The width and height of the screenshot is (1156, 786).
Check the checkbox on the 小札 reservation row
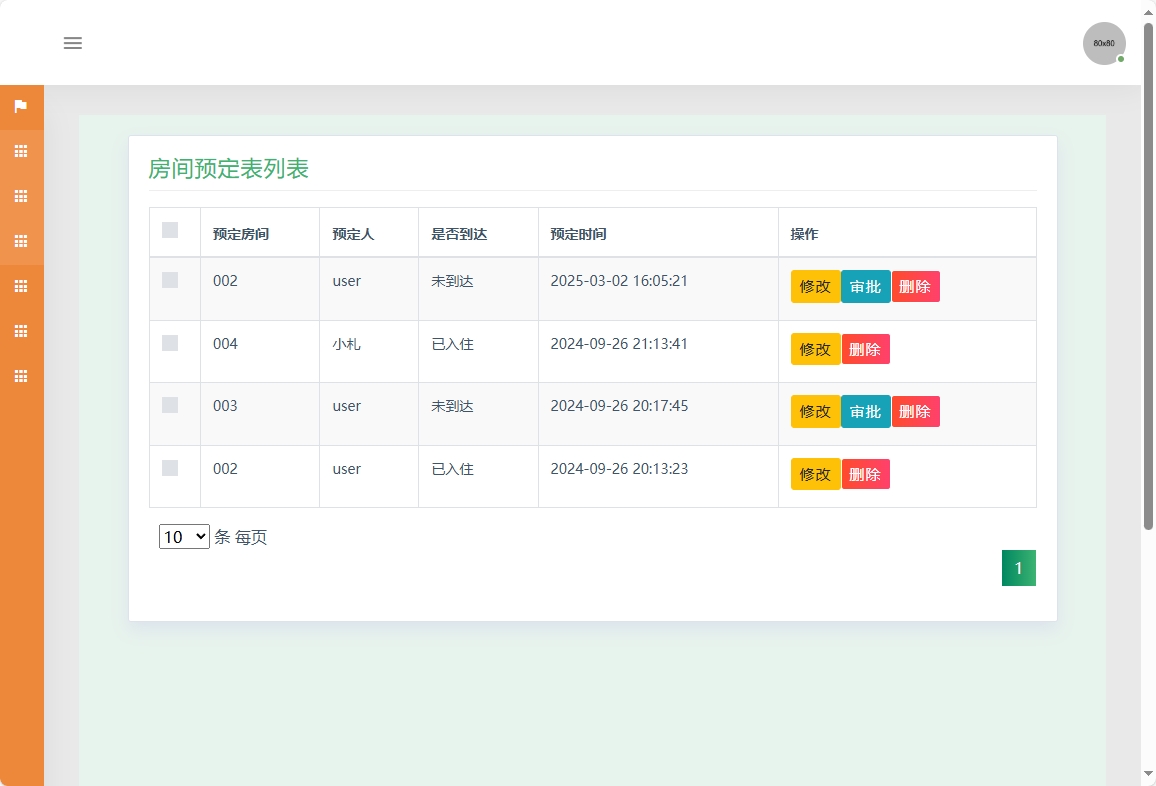(169, 343)
